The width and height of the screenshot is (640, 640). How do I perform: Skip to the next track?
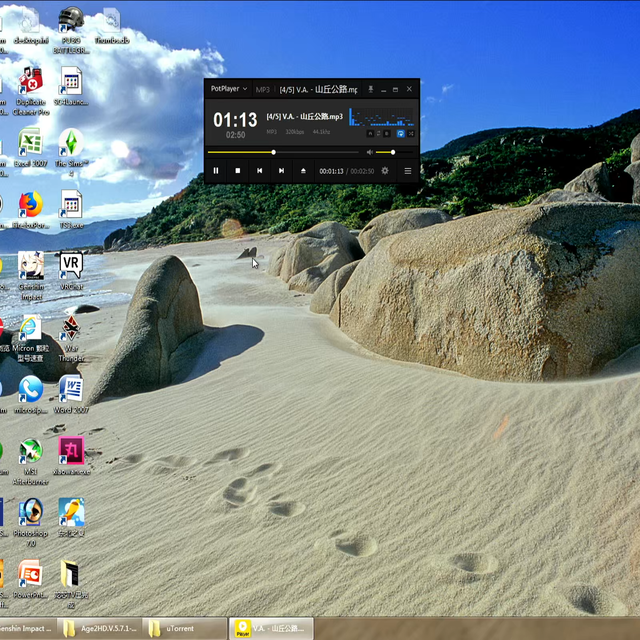tap(281, 171)
